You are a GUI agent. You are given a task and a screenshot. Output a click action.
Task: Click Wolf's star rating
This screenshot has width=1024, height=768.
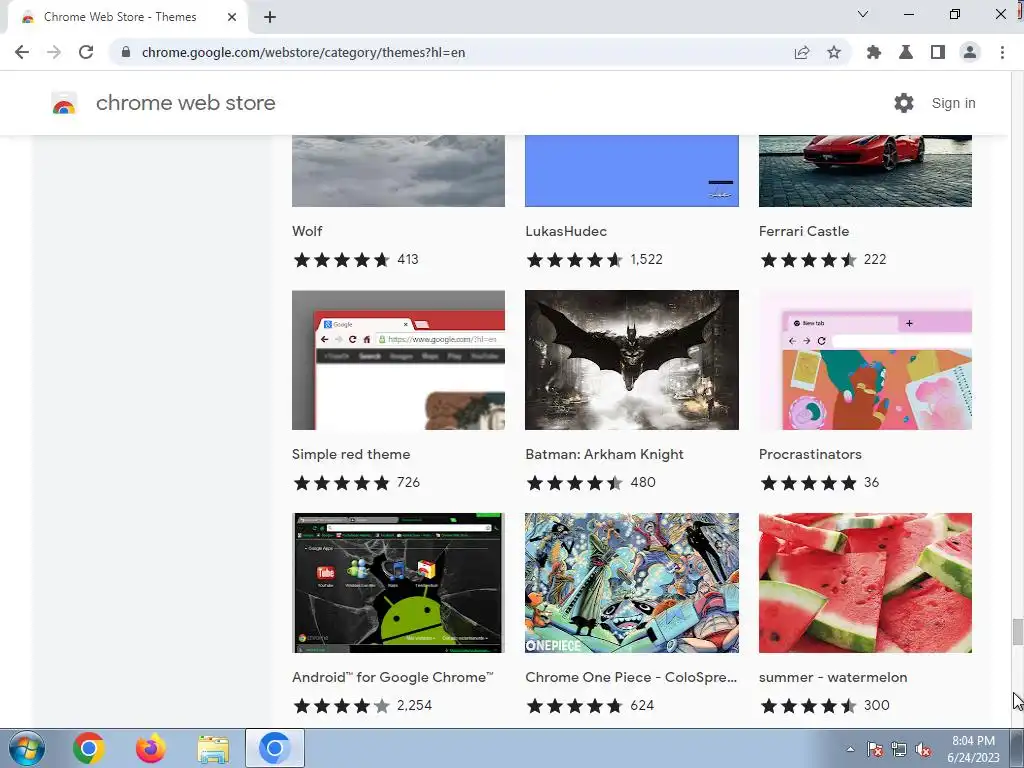click(342, 260)
